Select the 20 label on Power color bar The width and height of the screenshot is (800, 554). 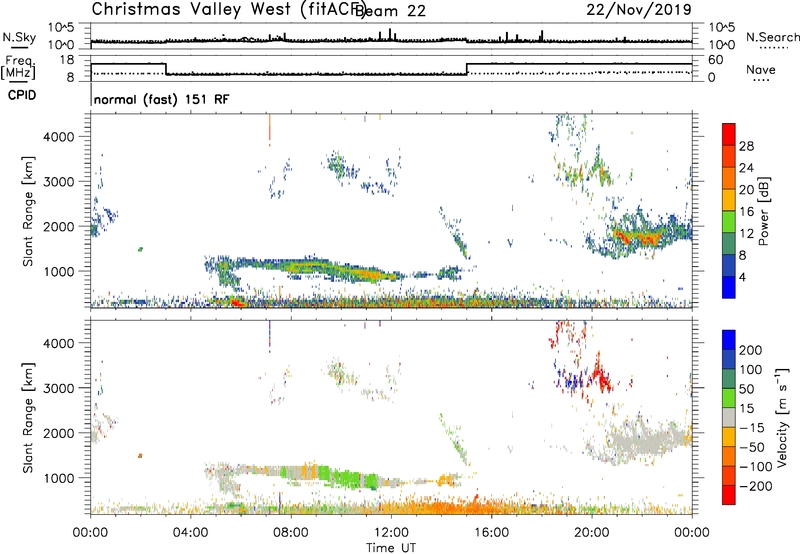[x=746, y=190]
